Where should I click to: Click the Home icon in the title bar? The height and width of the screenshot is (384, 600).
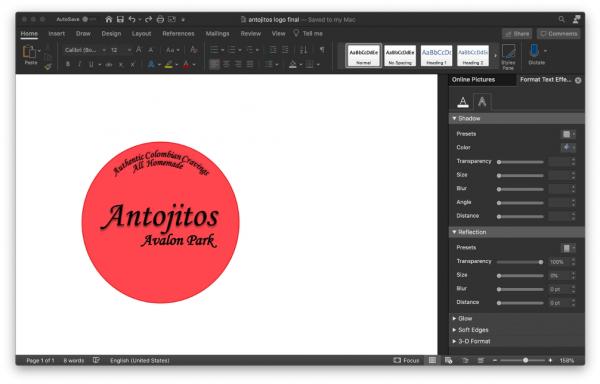point(109,19)
